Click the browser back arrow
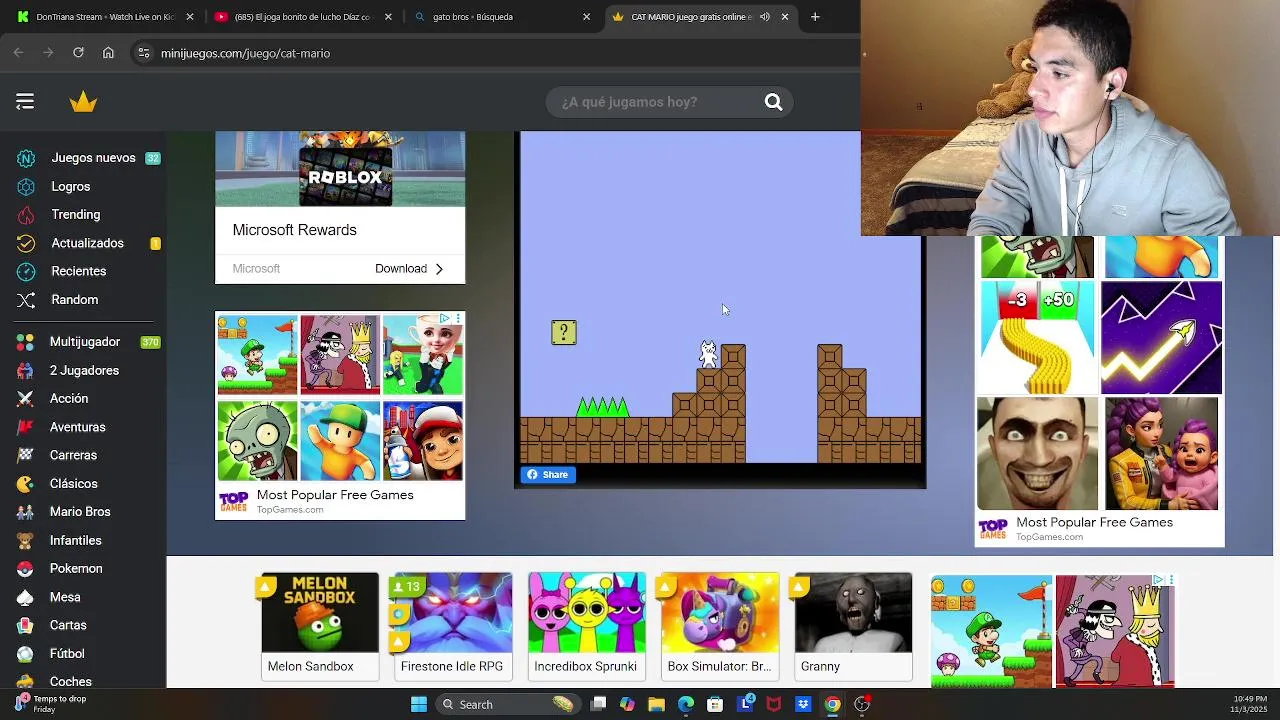The image size is (1280, 720). [19, 53]
